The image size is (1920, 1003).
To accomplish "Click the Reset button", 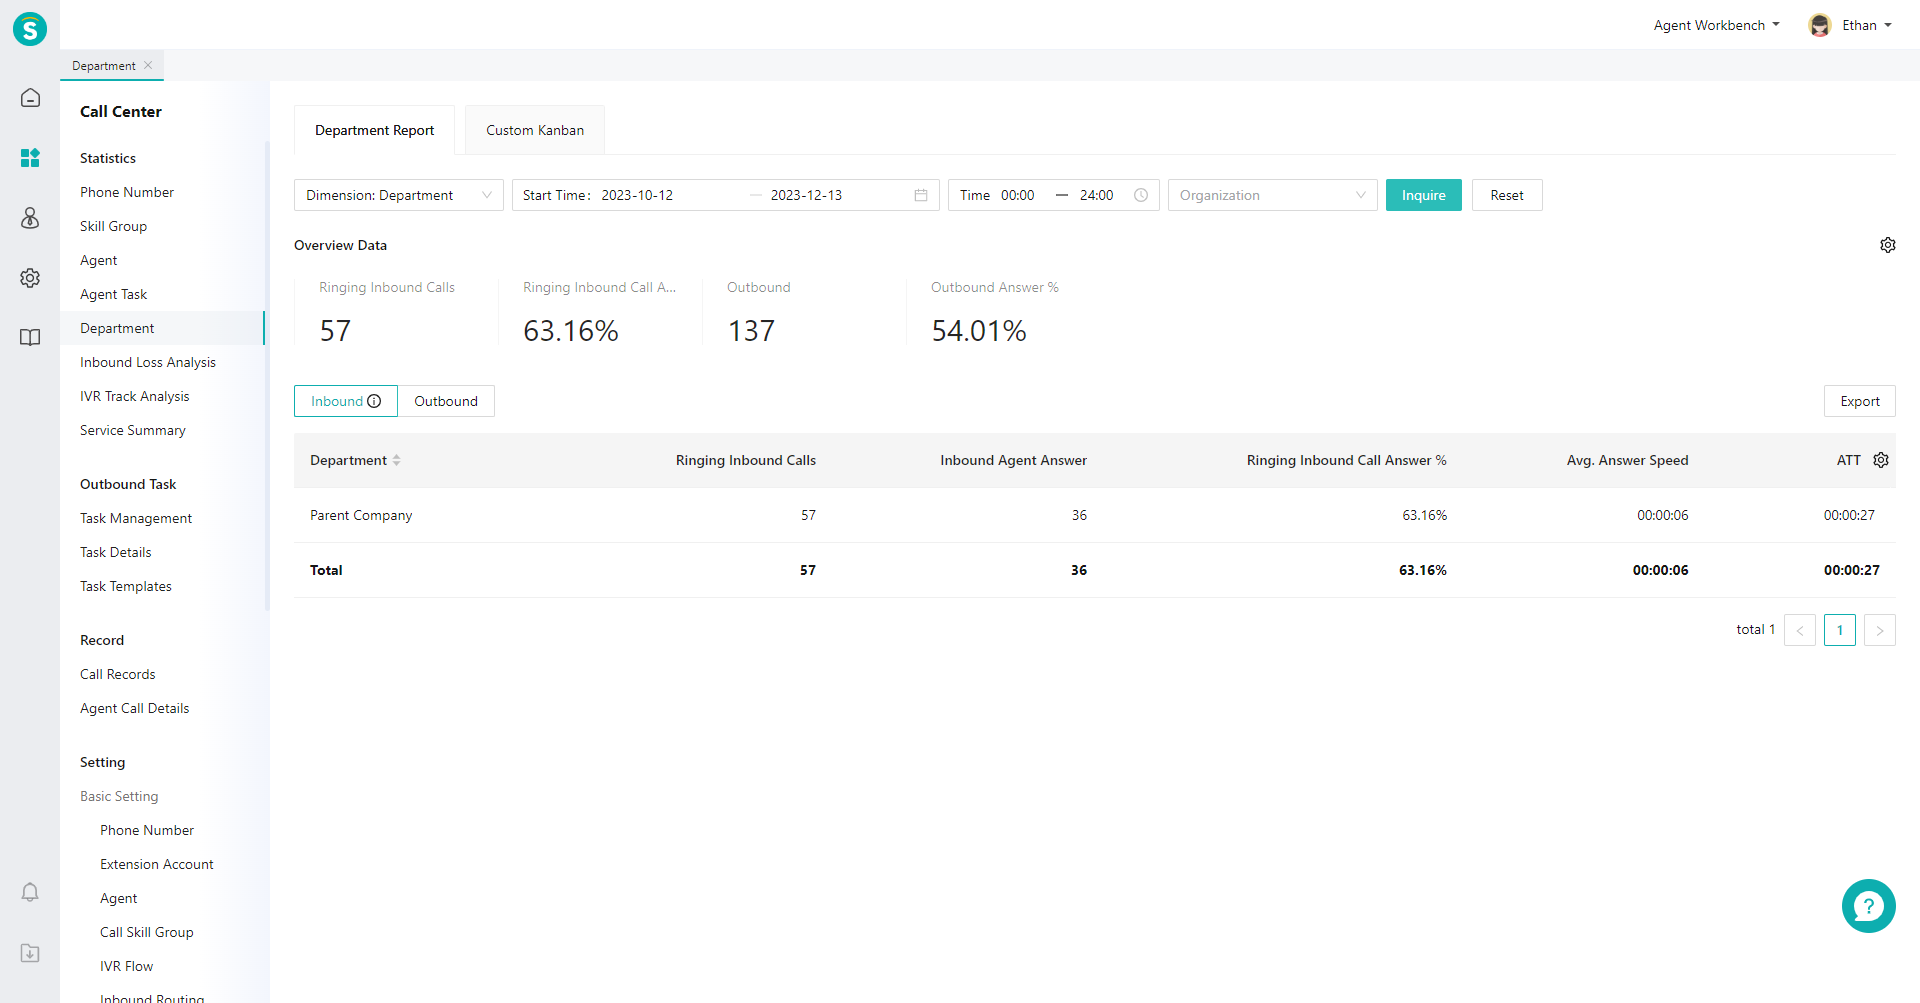I will (x=1507, y=195).
